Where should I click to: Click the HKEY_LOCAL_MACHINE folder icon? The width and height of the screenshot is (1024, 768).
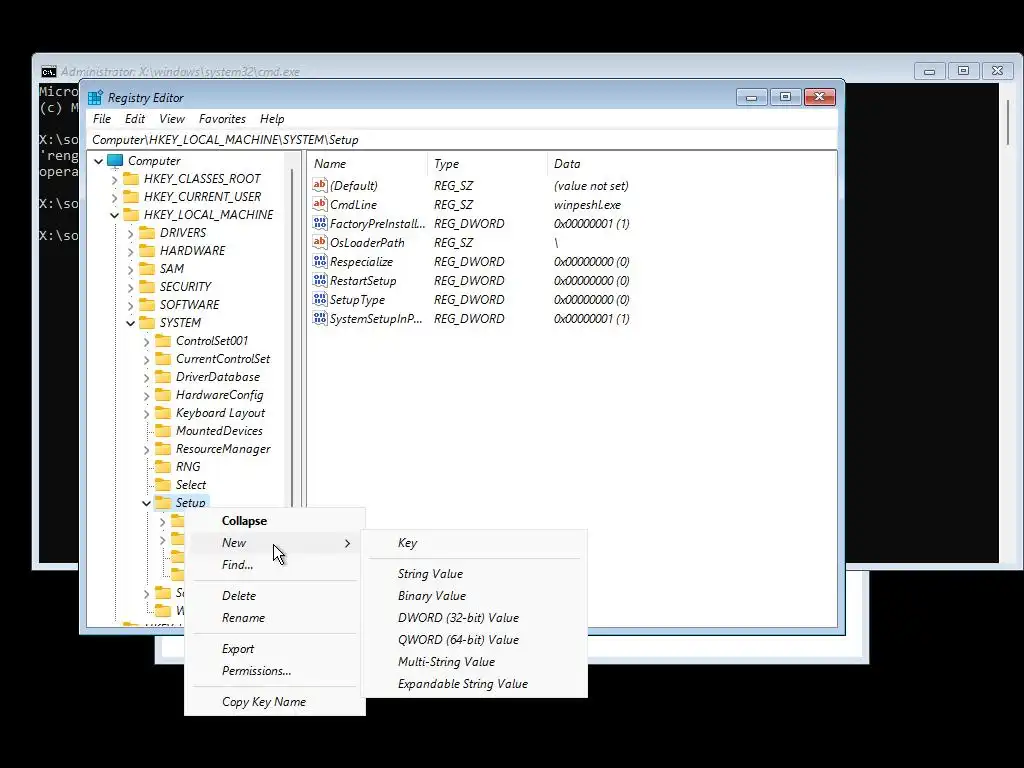point(131,214)
